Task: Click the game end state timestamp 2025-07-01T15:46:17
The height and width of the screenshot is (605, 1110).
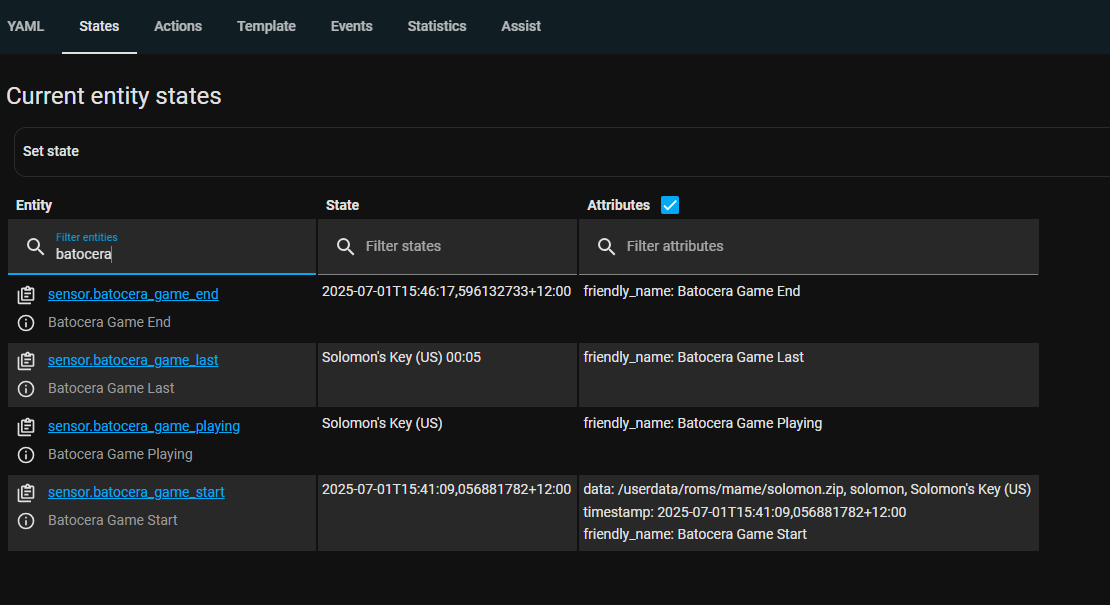Action: tap(446, 292)
